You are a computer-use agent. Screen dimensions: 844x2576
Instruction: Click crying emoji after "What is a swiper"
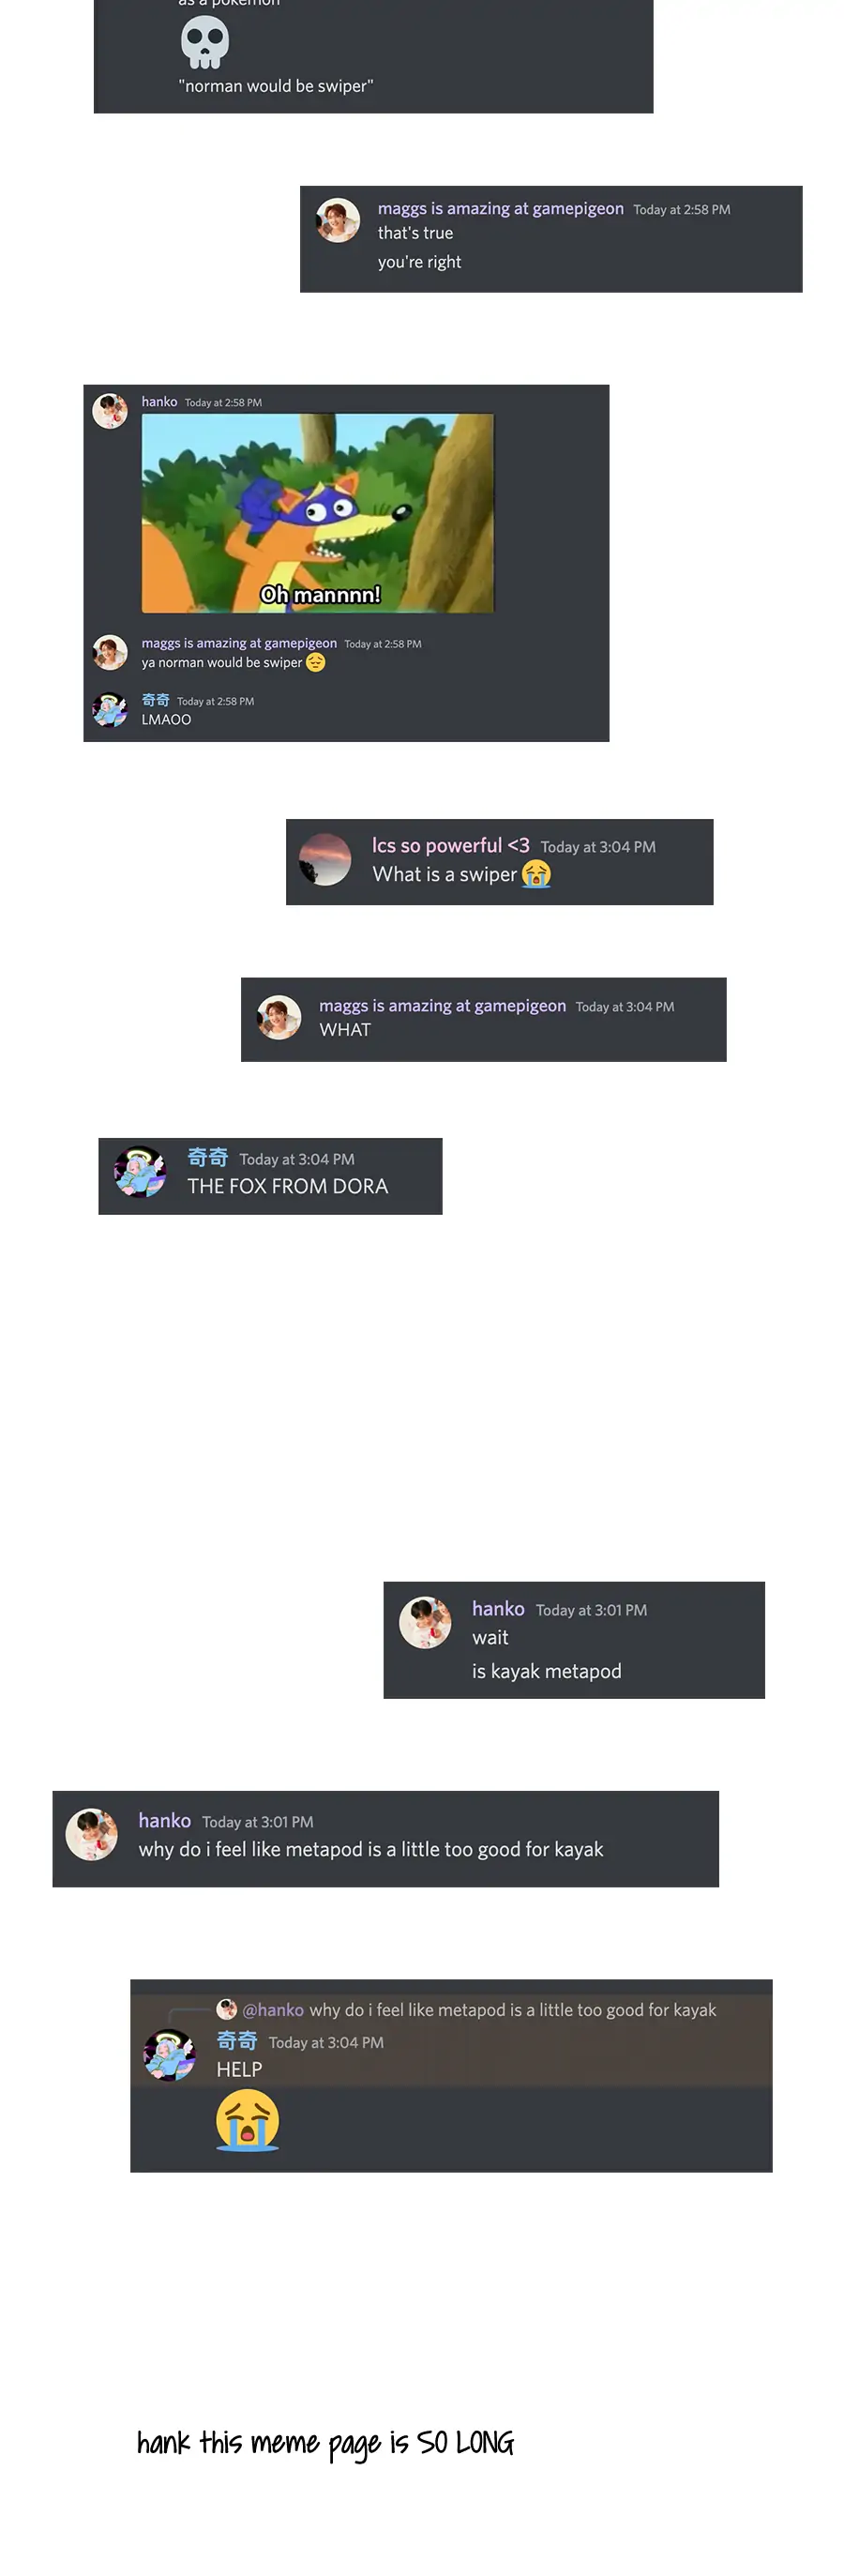(536, 874)
